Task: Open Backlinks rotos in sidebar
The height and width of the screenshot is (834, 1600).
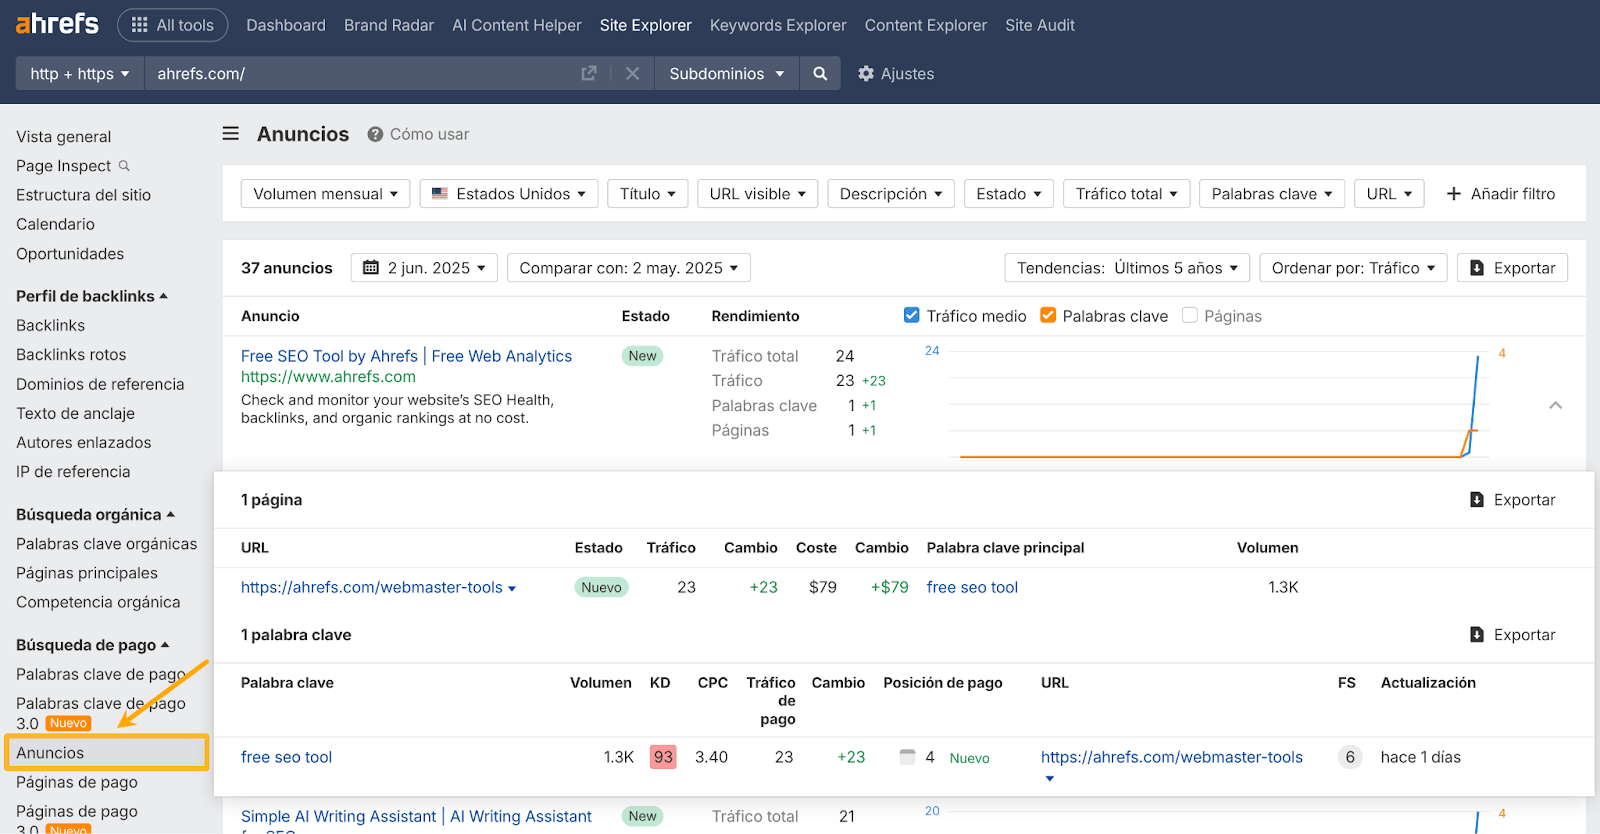Action: pyautogui.click(x=71, y=354)
